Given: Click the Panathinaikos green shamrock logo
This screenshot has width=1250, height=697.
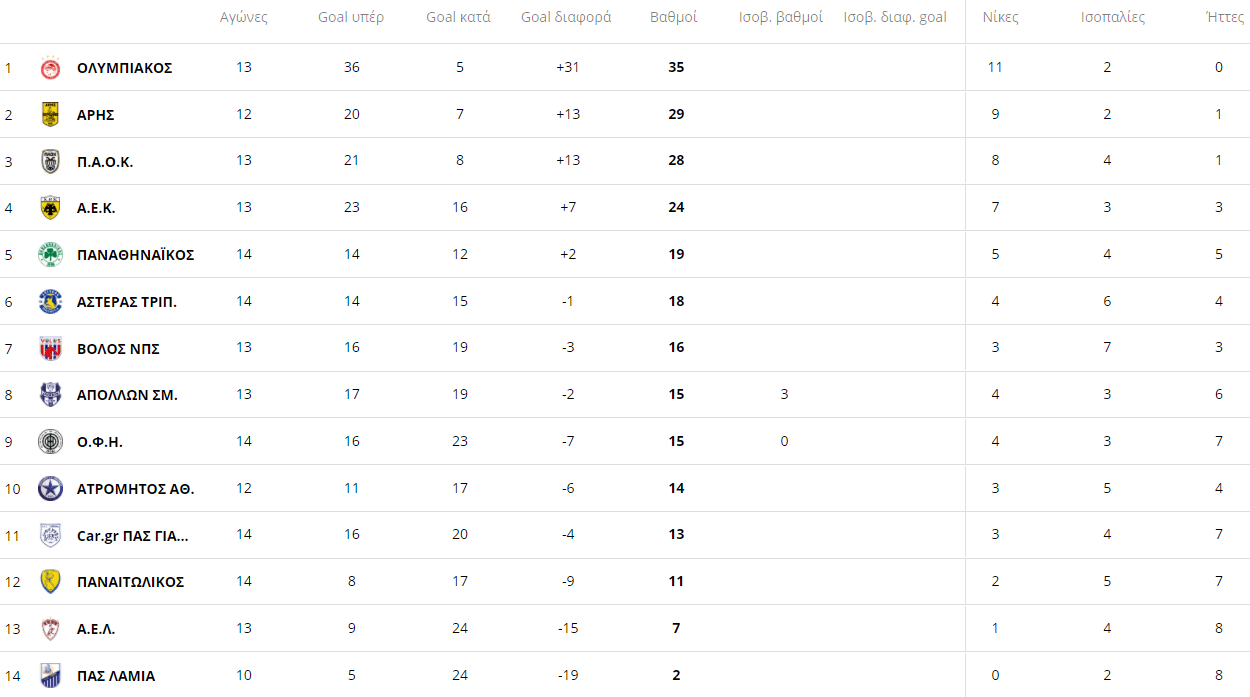Looking at the screenshot, I should [x=50, y=255].
